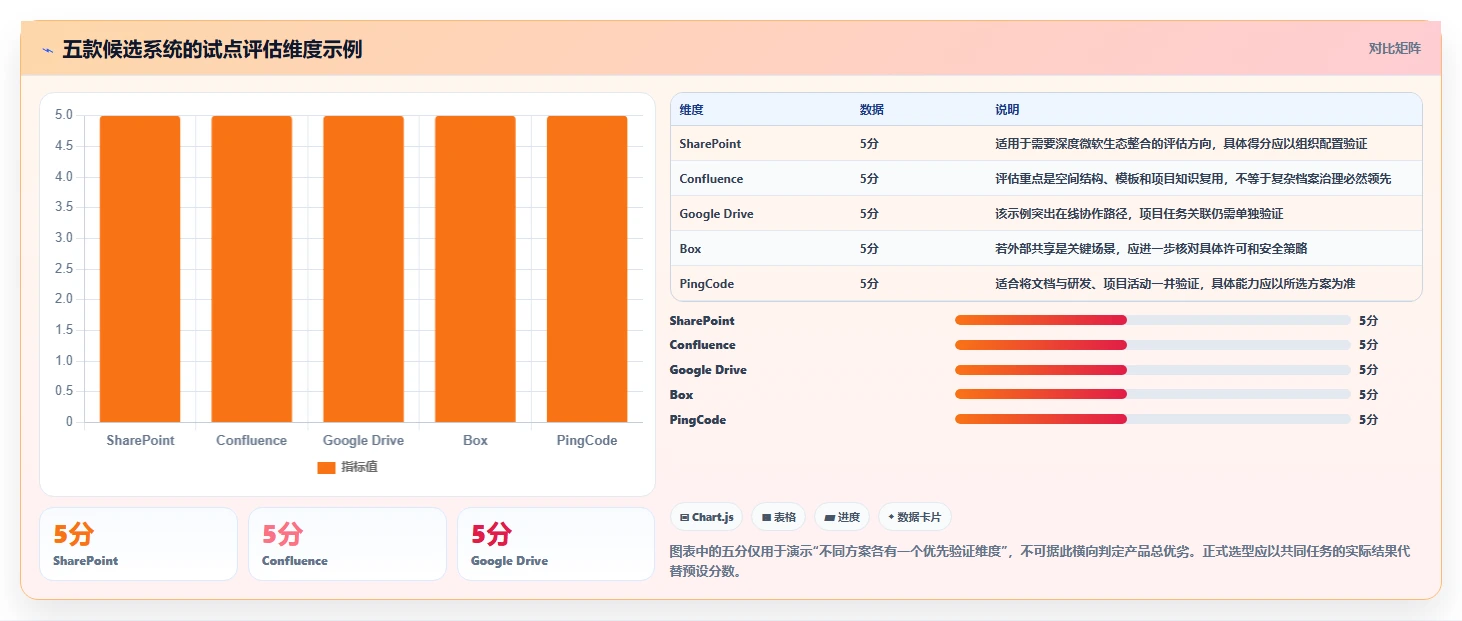Click the small icon before the card title

click(47, 50)
